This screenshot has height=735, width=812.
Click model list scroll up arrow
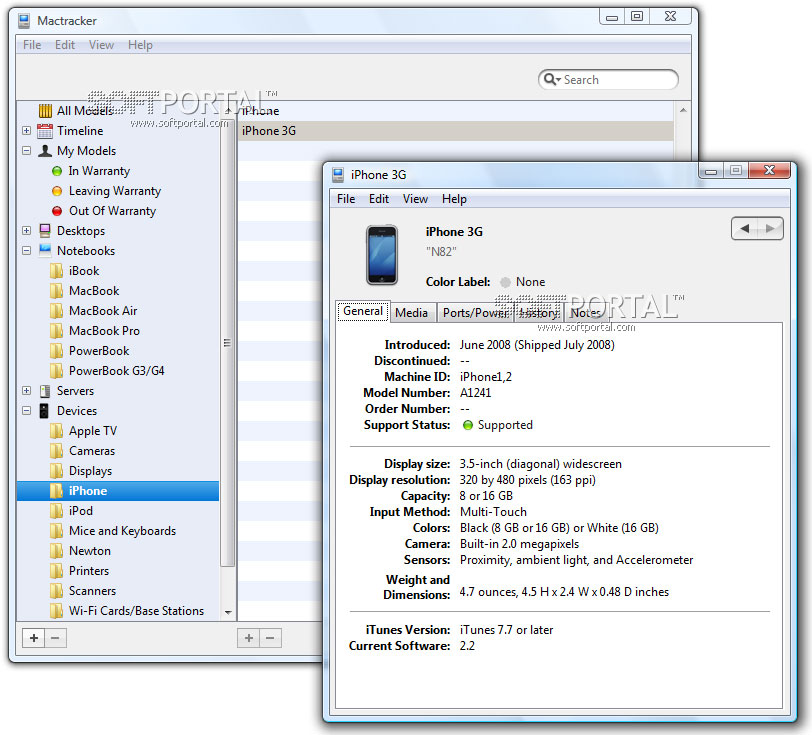[x=683, y=110]
